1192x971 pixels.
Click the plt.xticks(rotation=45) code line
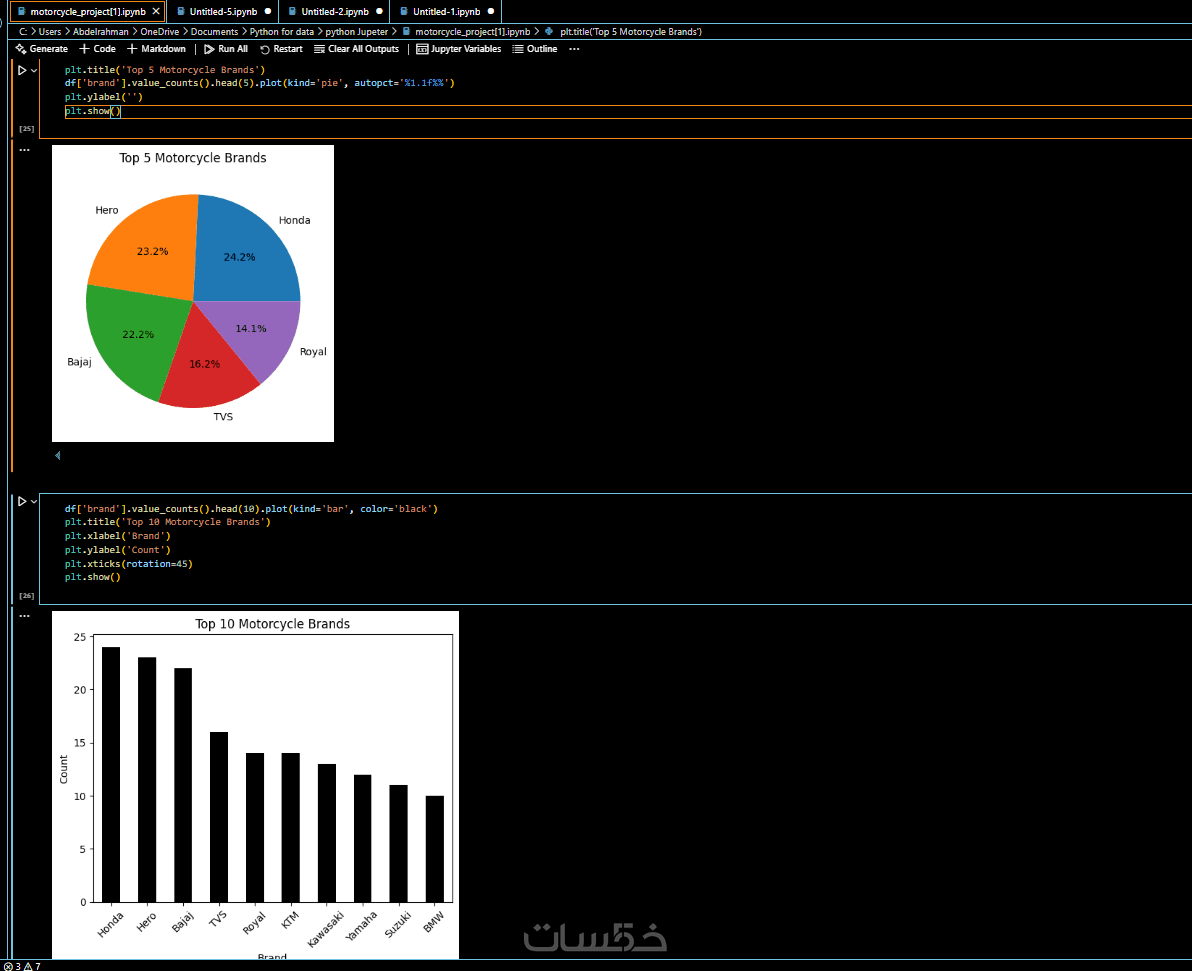tap(128, 563)
